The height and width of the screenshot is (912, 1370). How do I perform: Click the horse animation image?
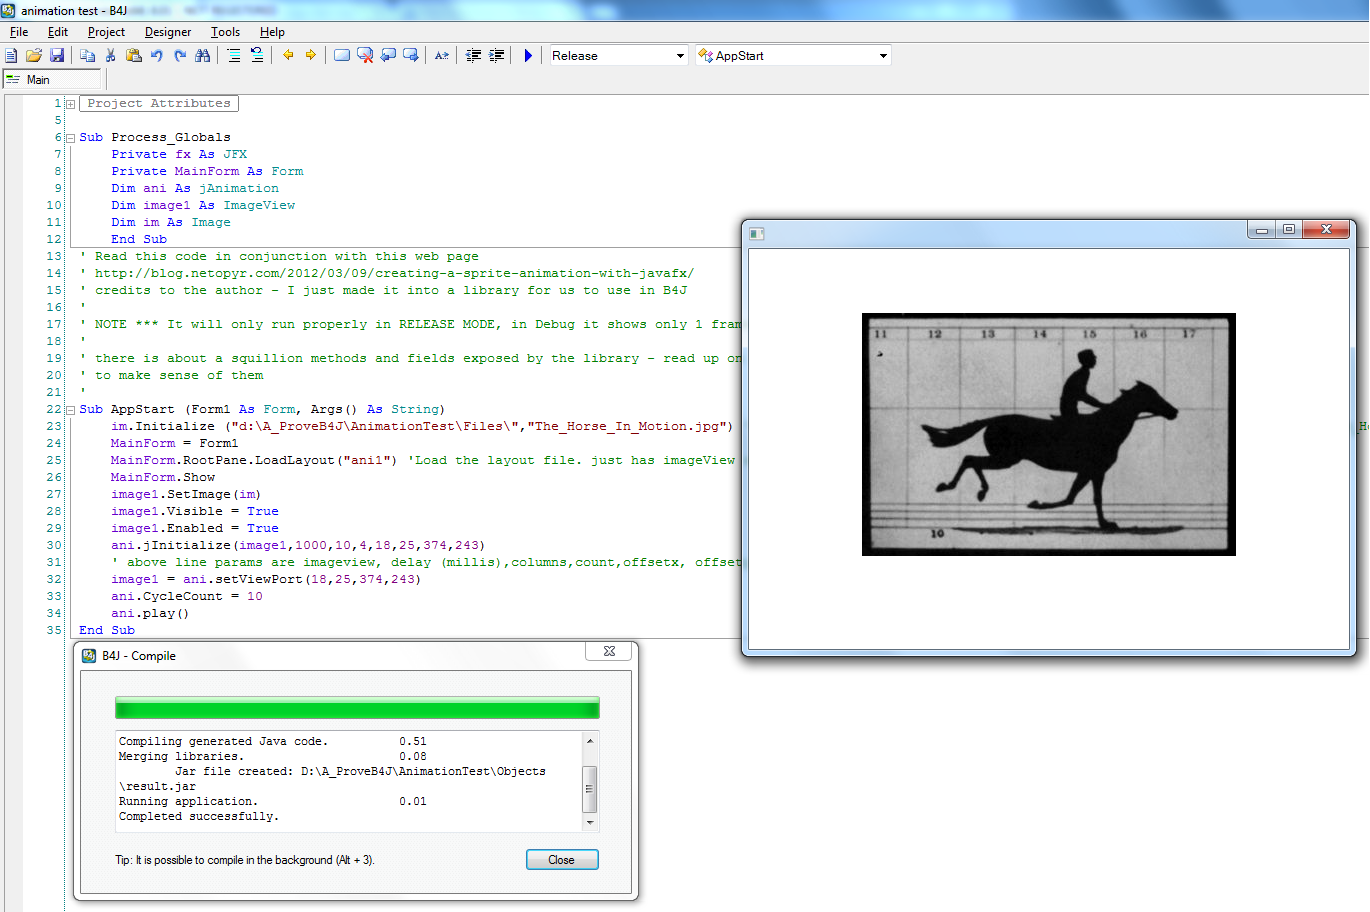(x=1049, y=434)
